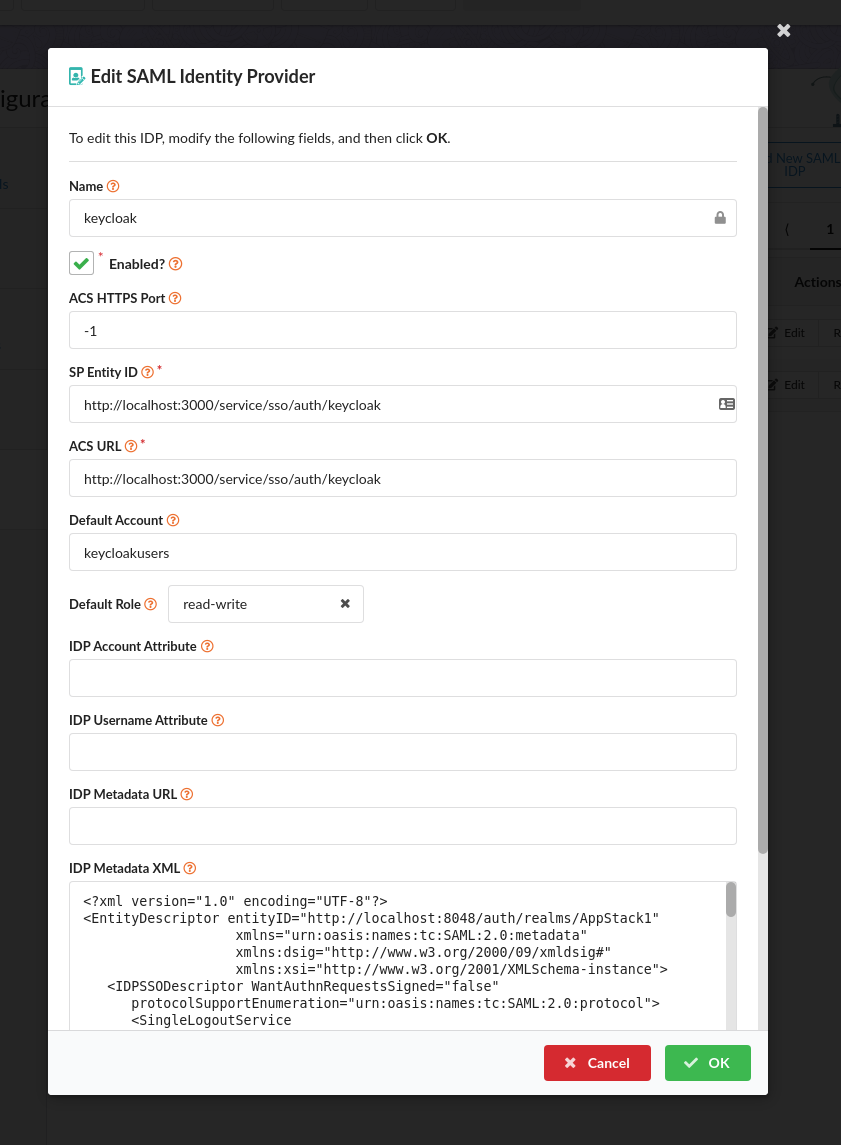Click the help icon next to Enabled checkbox

pyautogui.click(x=175, y=263)
